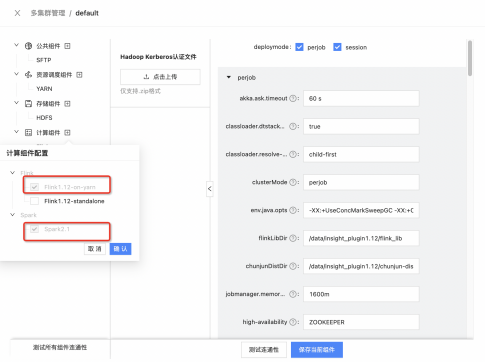
Task: Edit the jobmanager memory 1600m field
Action: 361,294
